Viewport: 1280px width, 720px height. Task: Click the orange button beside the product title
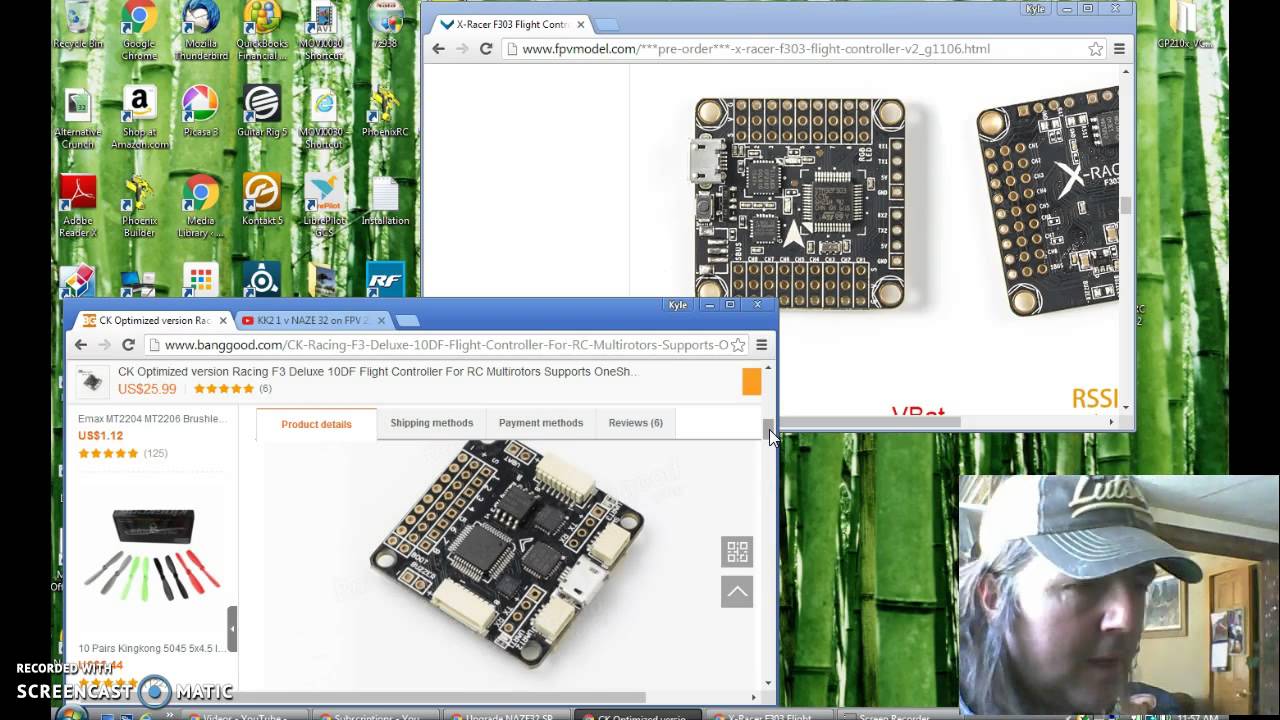(751, 381)
